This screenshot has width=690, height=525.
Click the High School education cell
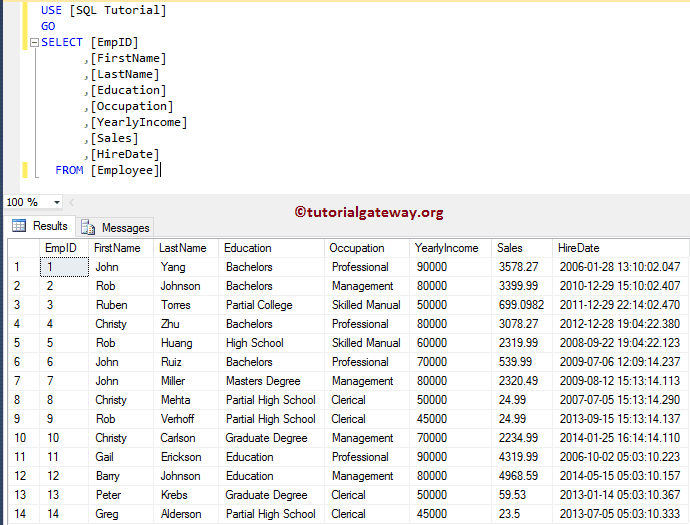pyautogui.click(x=272, y=343)
